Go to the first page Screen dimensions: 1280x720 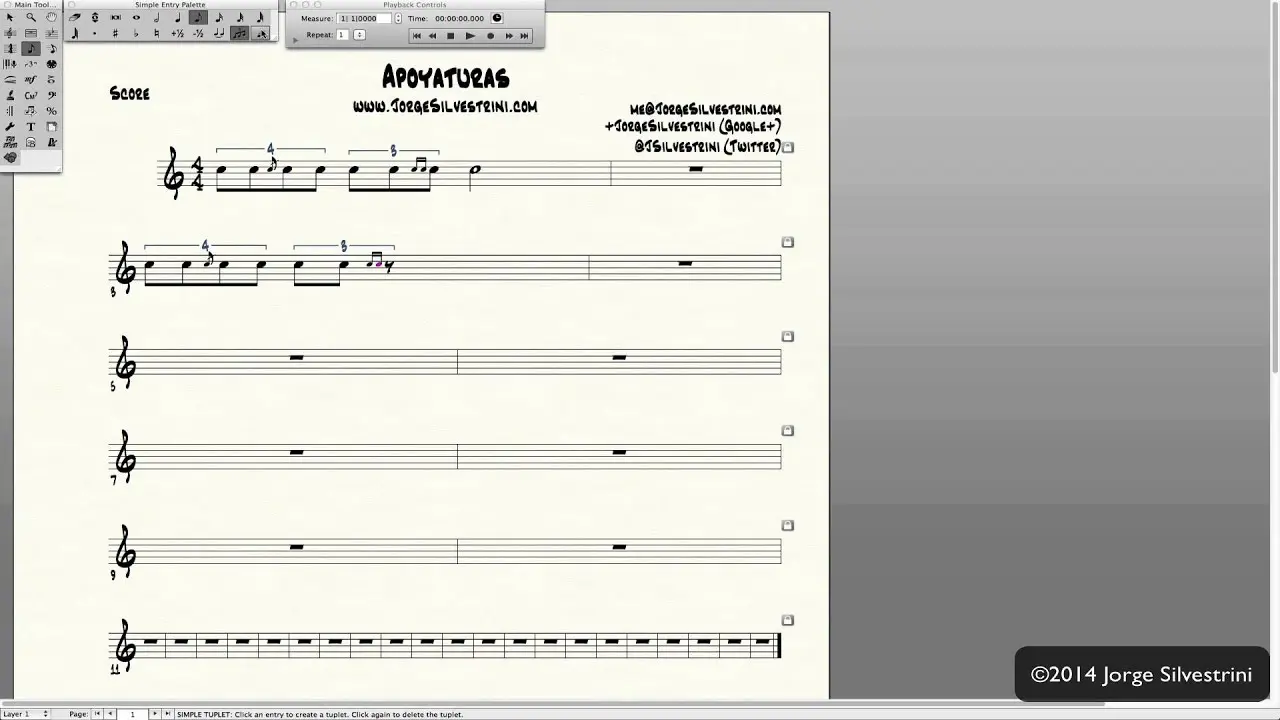click(97, 714)
